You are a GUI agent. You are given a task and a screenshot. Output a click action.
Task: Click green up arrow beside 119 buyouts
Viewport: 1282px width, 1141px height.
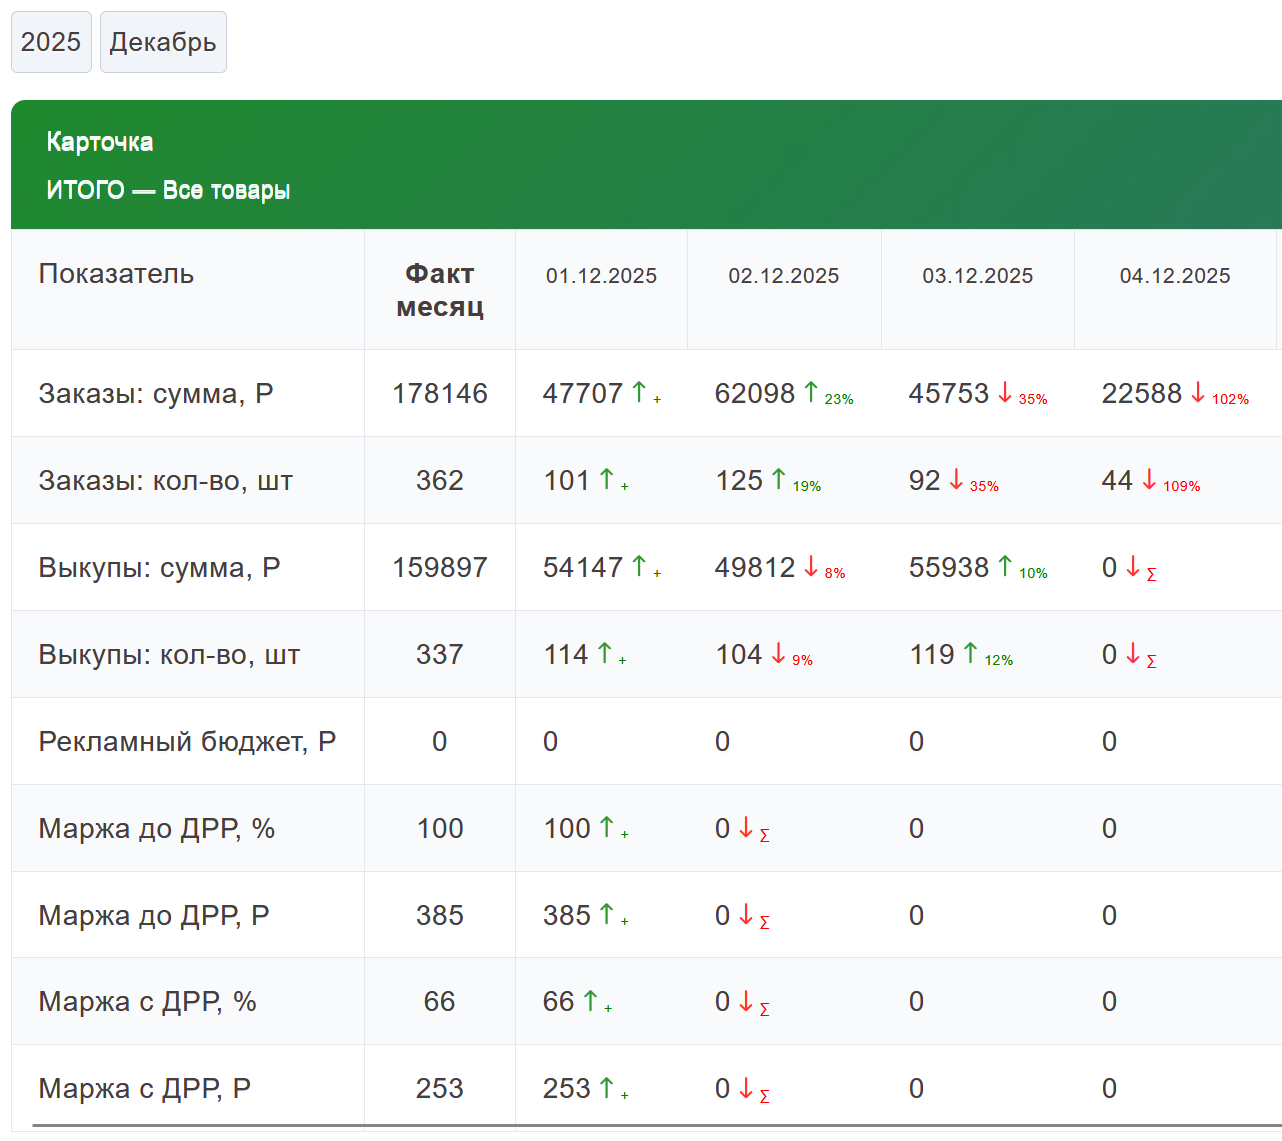point(970,653)
